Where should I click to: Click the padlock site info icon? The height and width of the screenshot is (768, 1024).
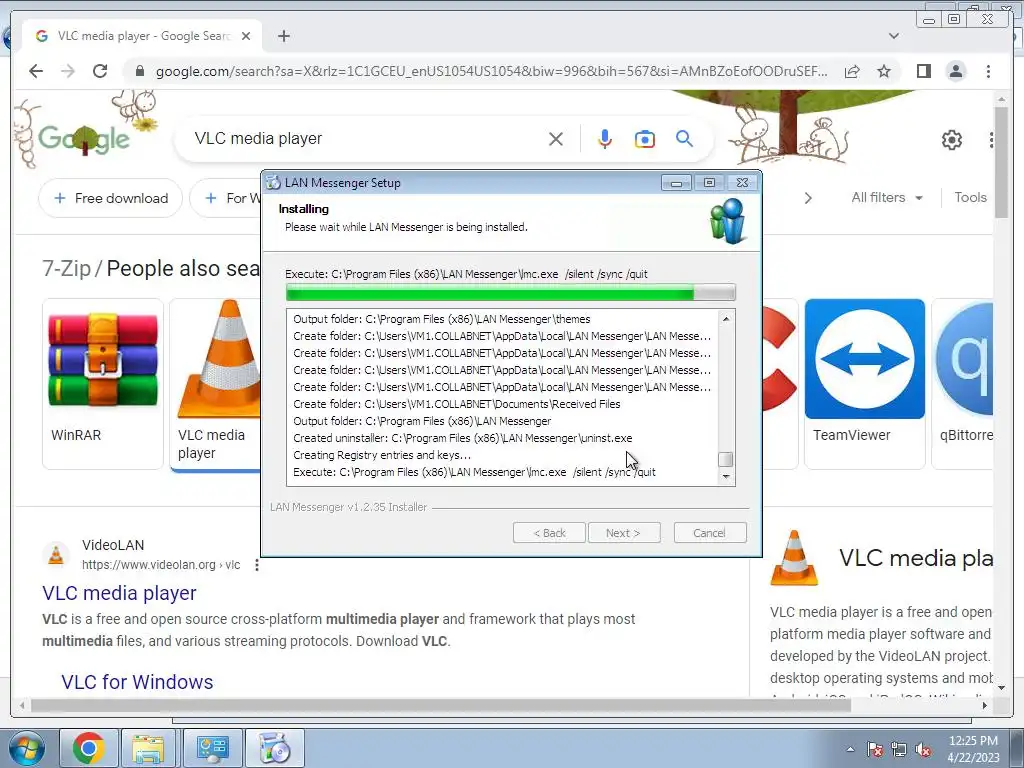(140, 71)
